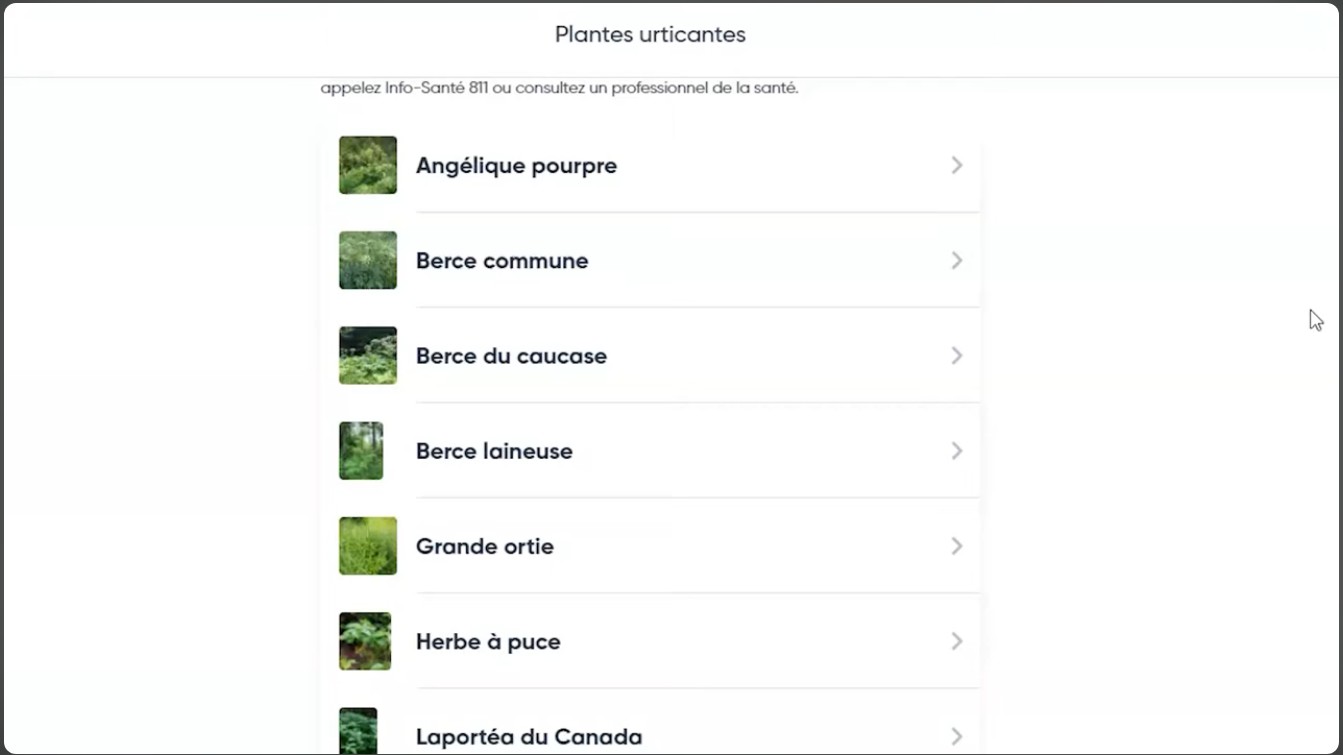Select the Laportéa du Canada photo
Image resolution: width=1343 pixels, height=755 pixels.
pyautogui.click(x=358, y=731)
